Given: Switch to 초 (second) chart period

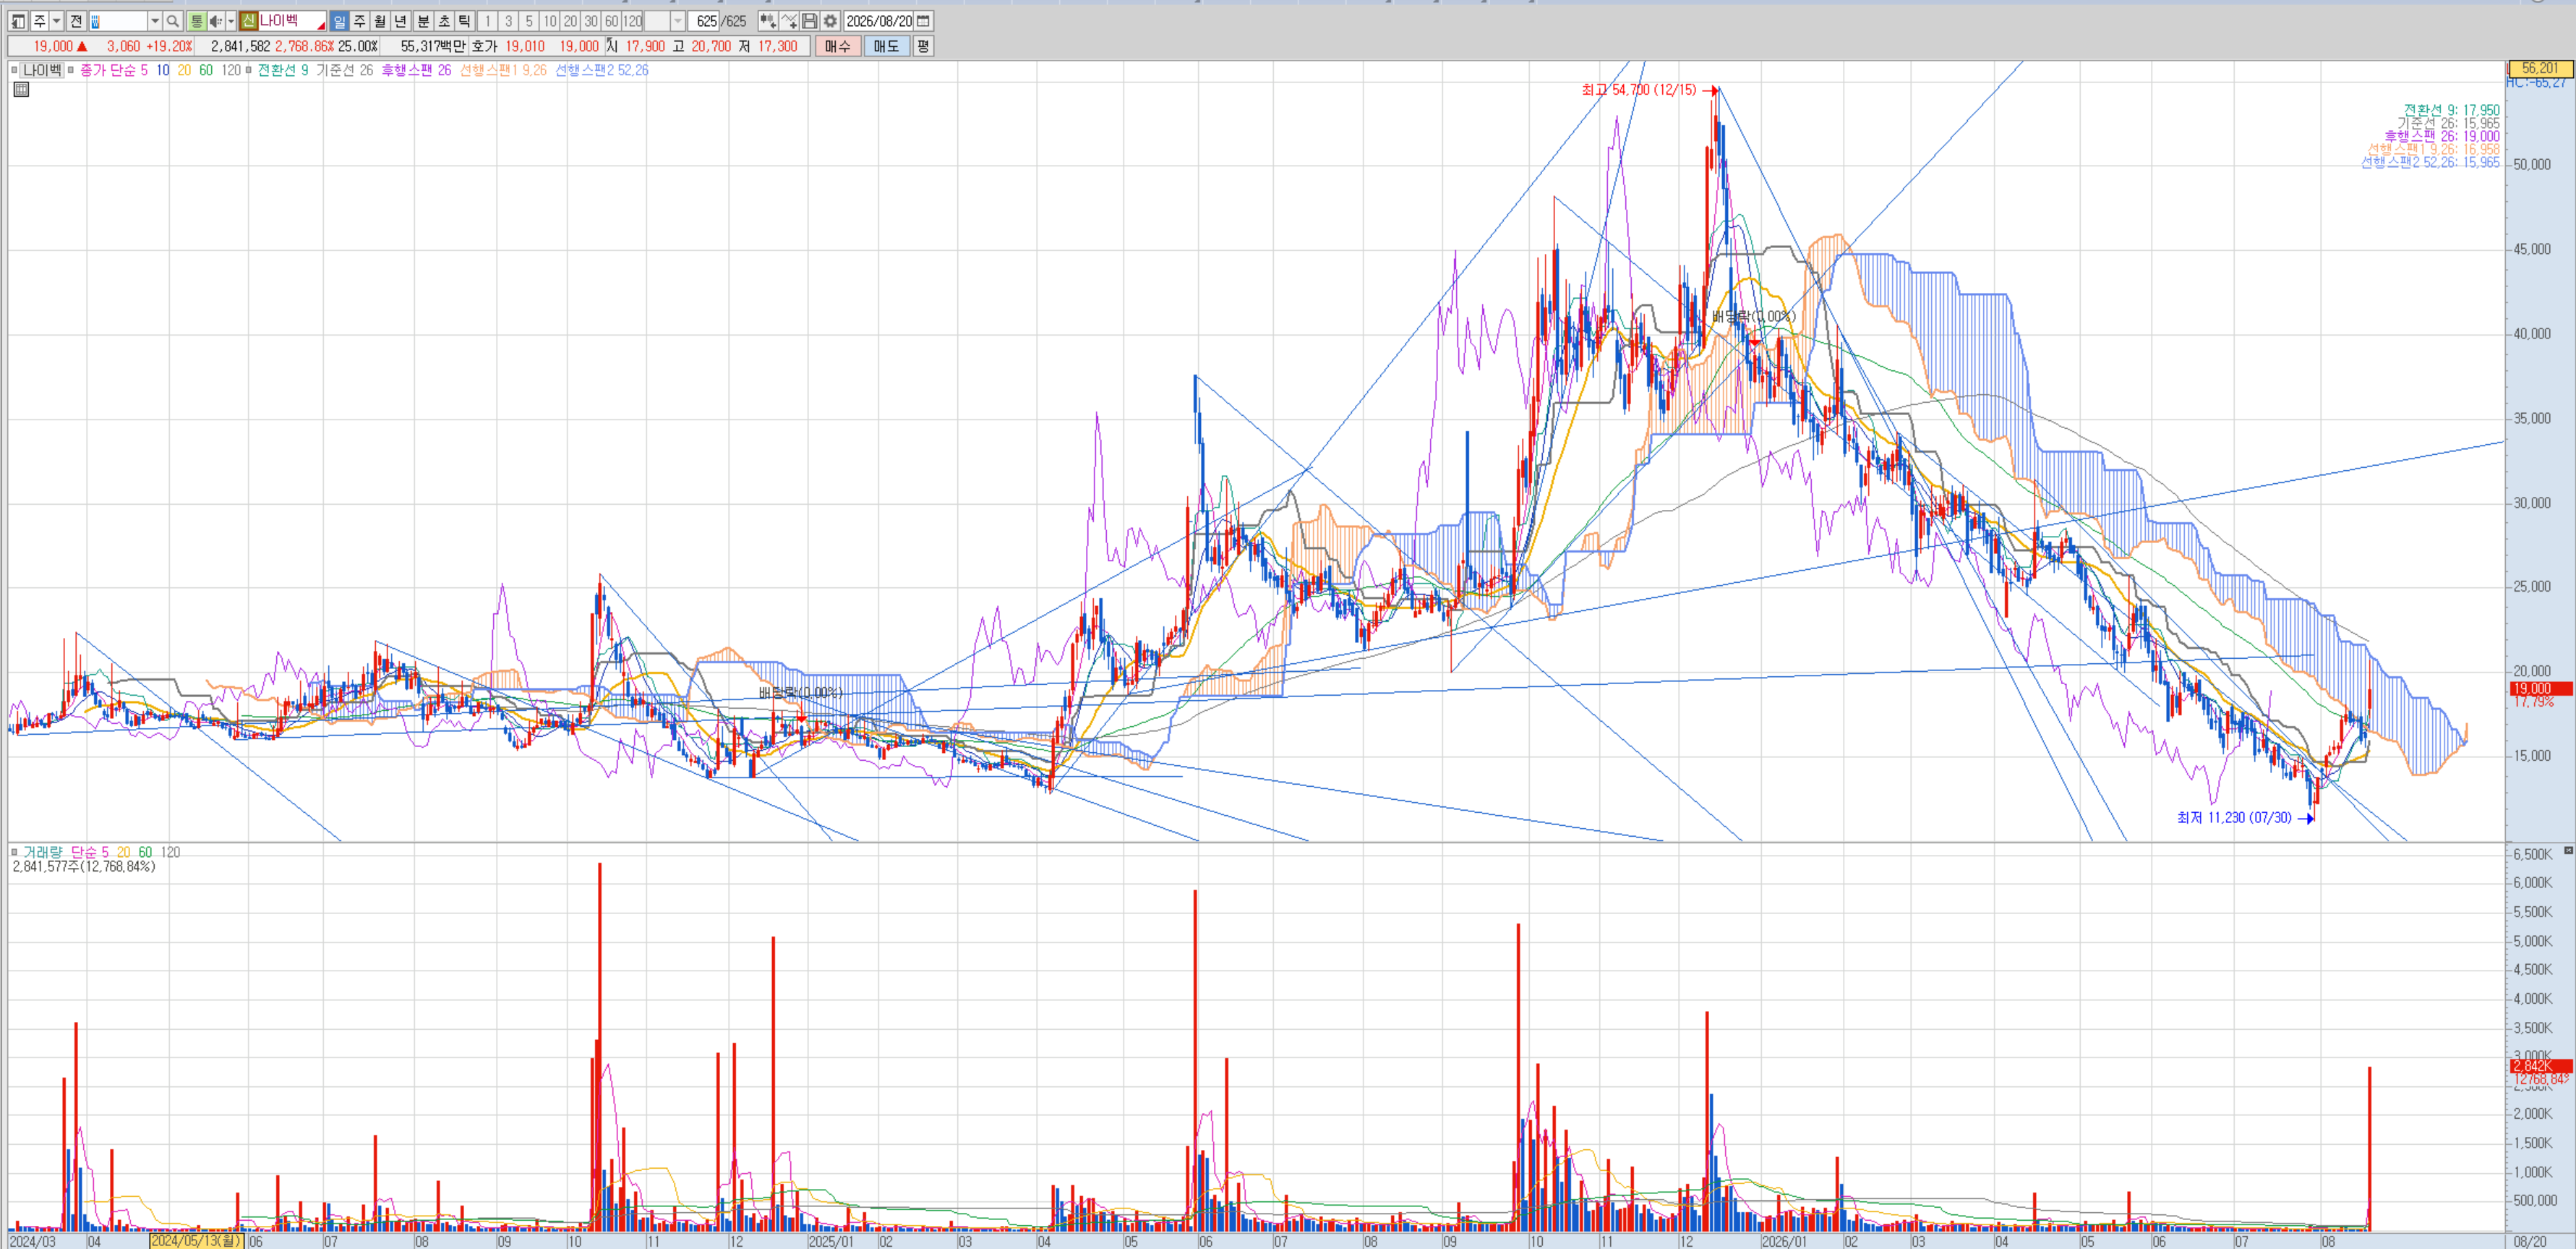Looking at the screenshot, I should pos(444,21).
